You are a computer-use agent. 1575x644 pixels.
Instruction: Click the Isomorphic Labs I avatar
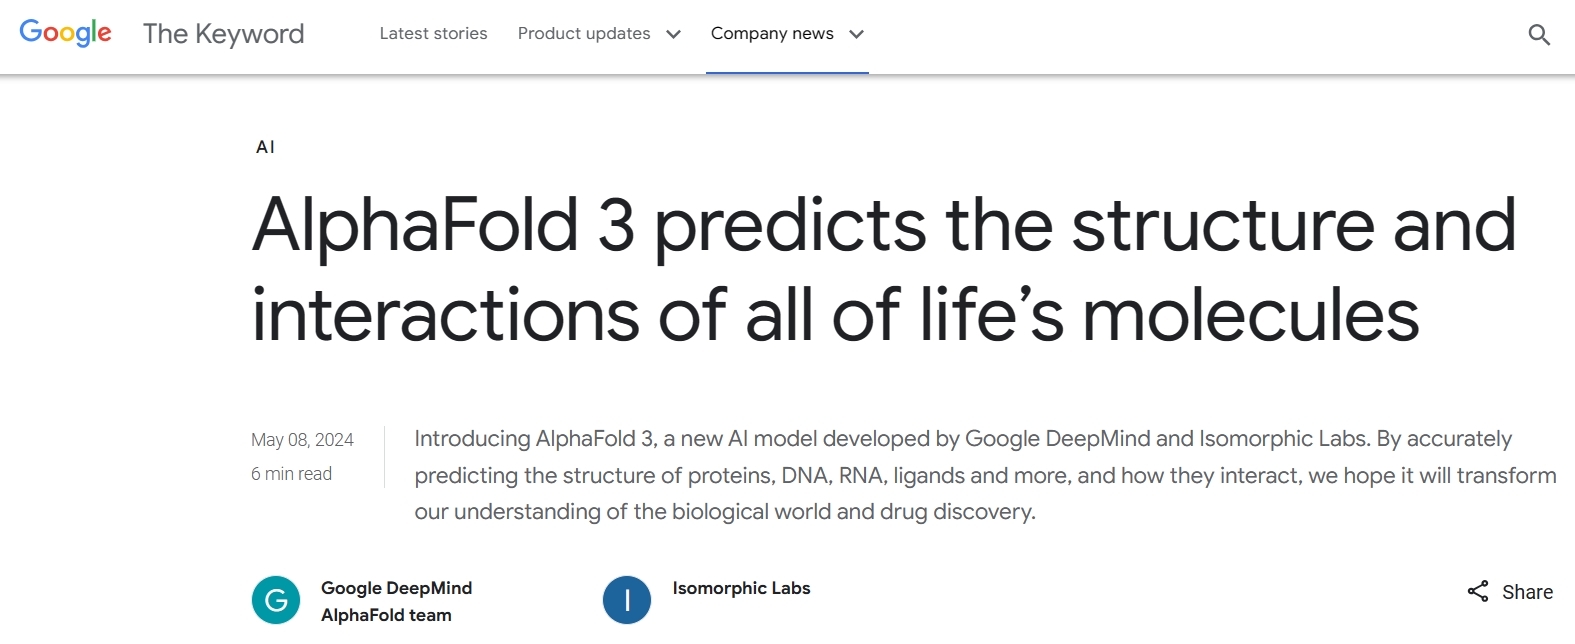pyautogui.click(x=627, y=600)
